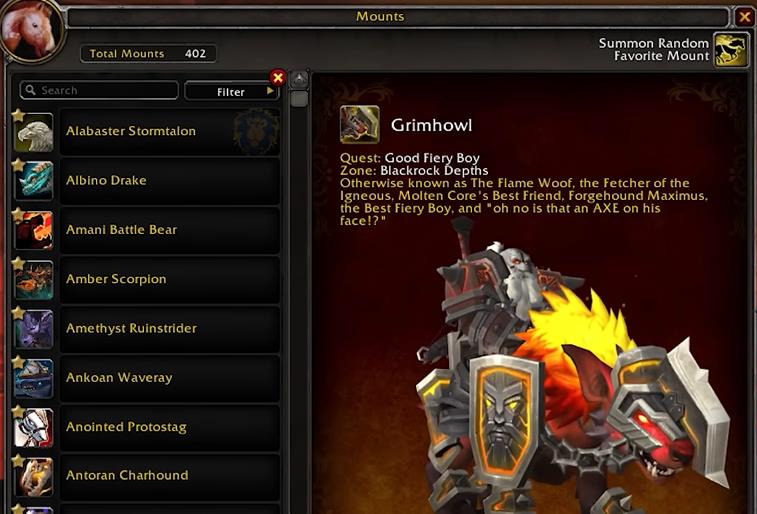Toggle favorite star on Amber Scorpion
The image size is (757, 514).
click(18, 263)
